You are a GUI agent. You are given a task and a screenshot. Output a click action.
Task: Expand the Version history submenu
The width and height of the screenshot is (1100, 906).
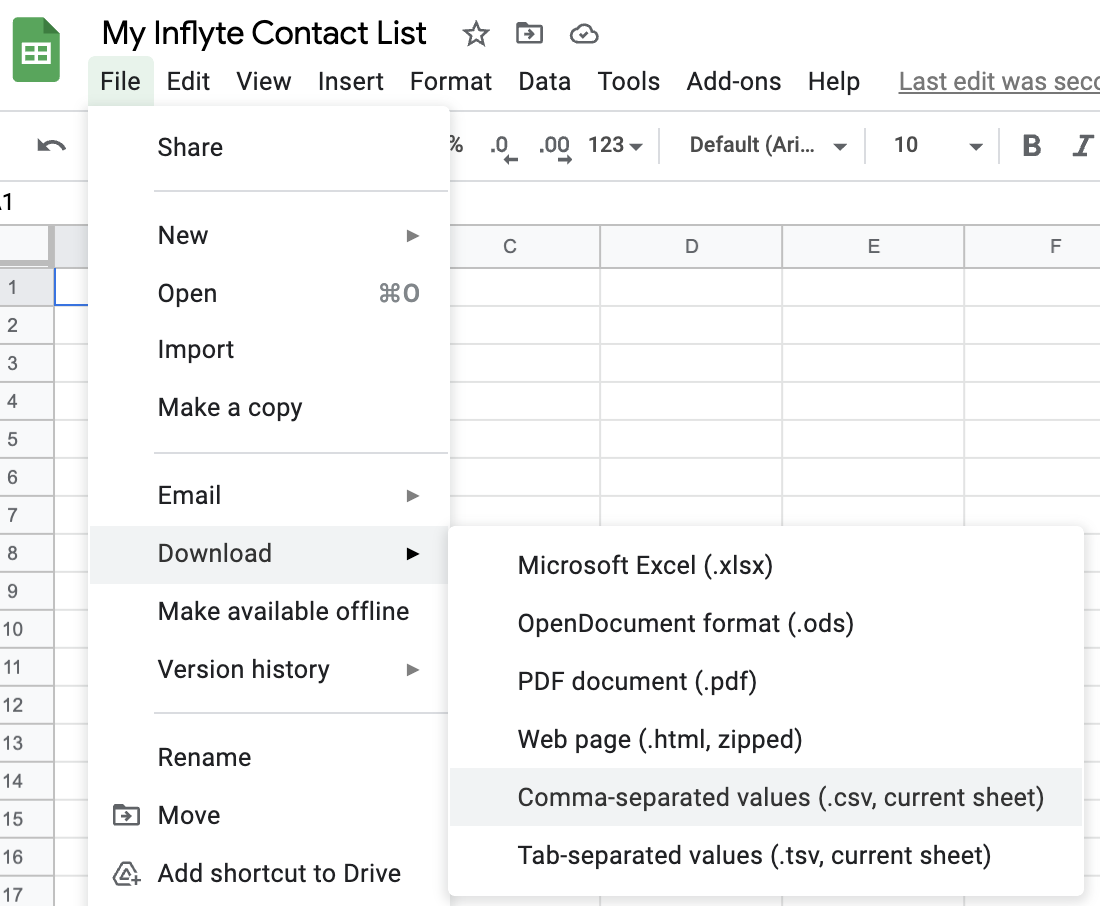point(269,669)
